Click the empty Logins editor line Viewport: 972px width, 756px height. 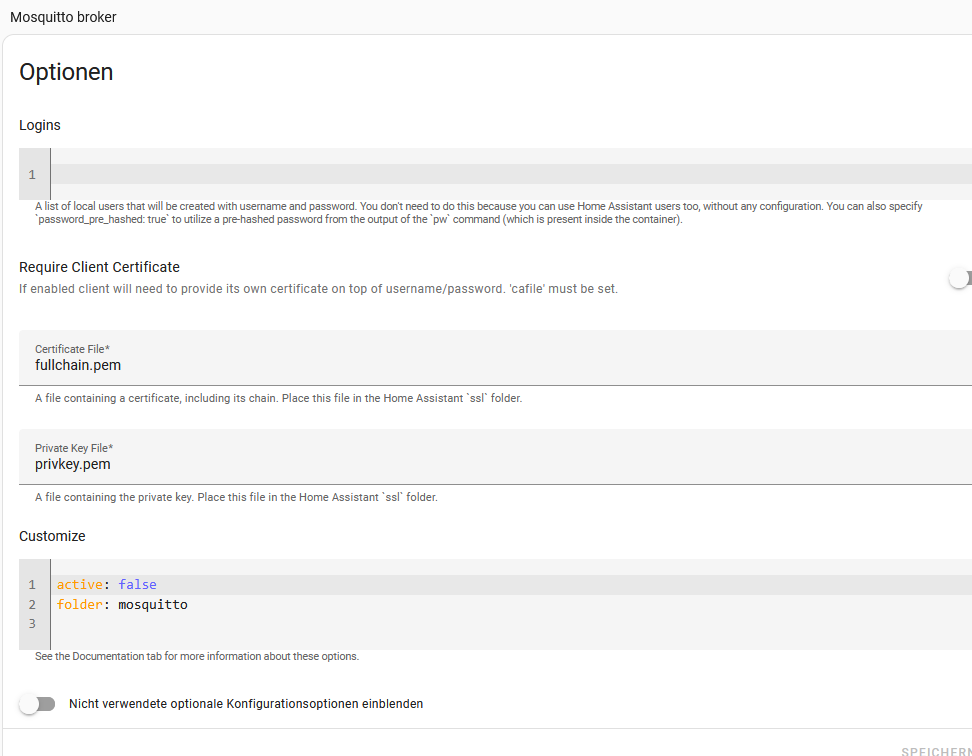pyautogui.click(x=500, y=175)
